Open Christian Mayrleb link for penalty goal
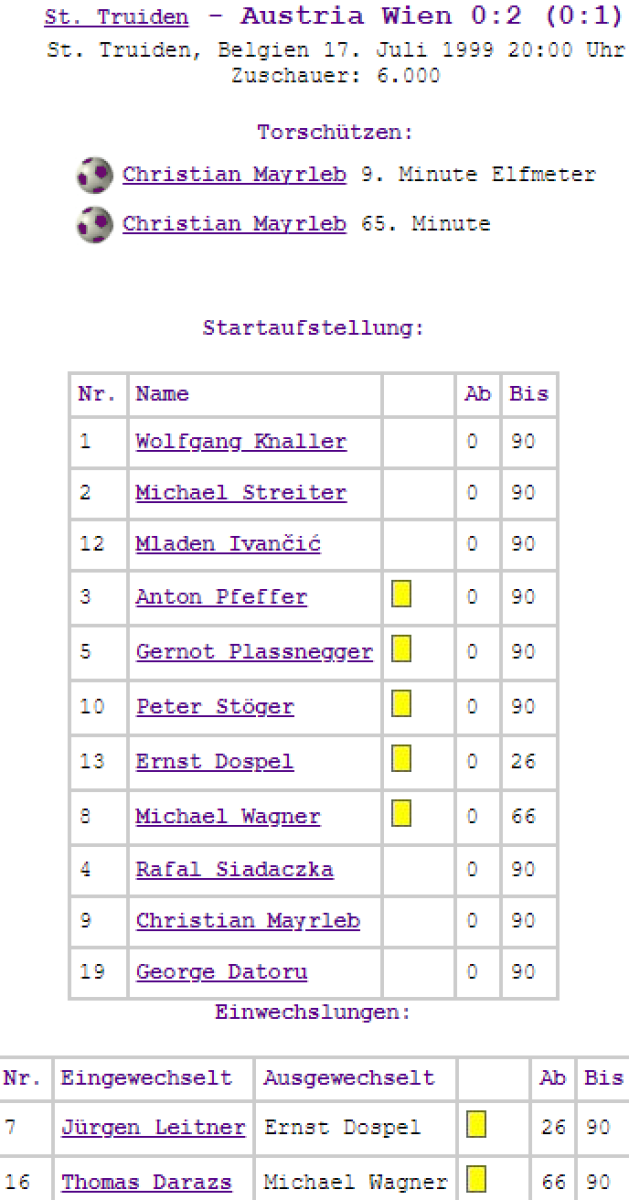The height and width of the screenshot is (1200, 629). pyautogui.click(x=234, y=175)
